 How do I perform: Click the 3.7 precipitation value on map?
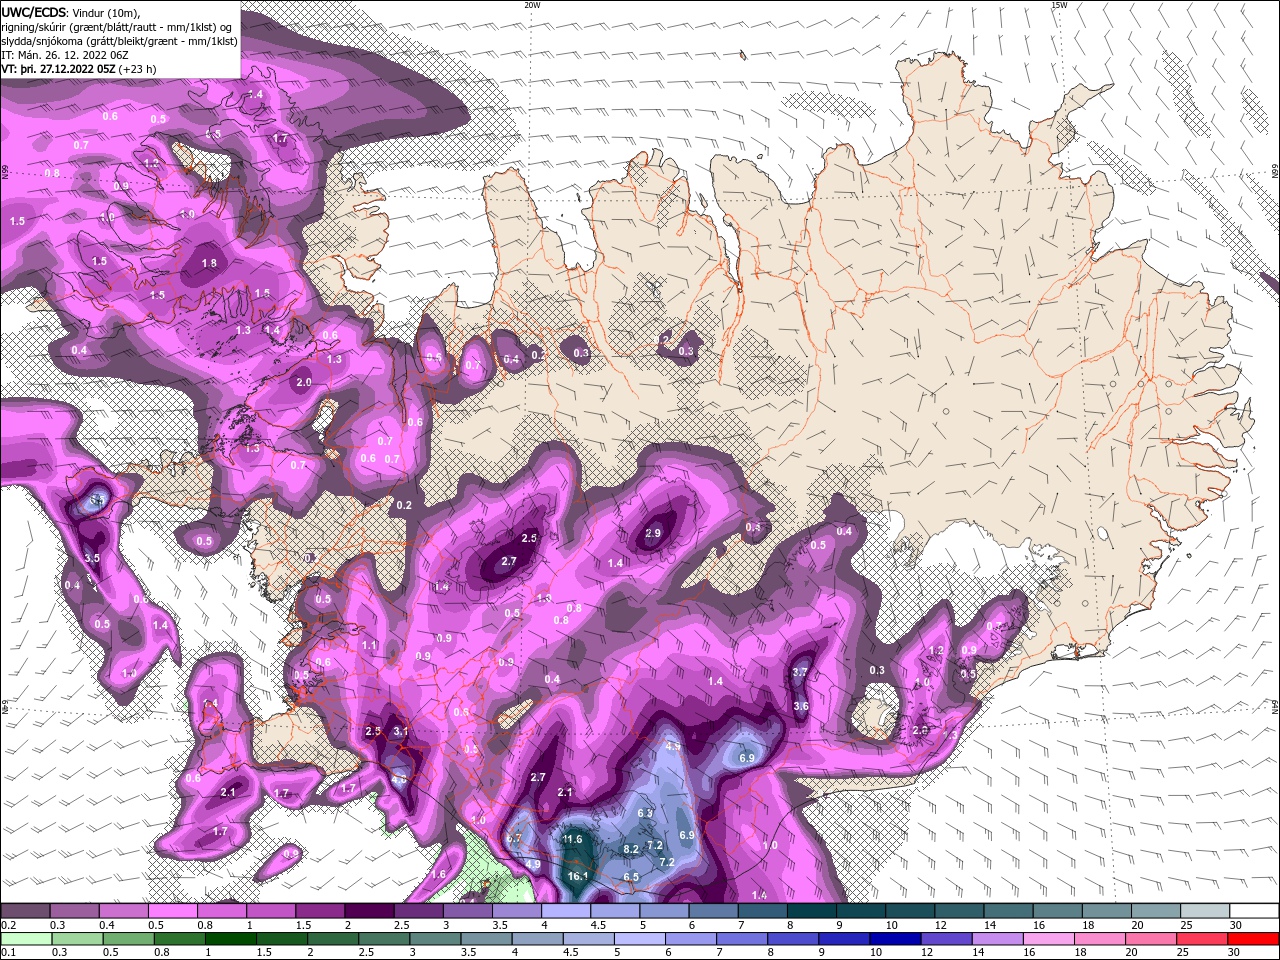800,672
